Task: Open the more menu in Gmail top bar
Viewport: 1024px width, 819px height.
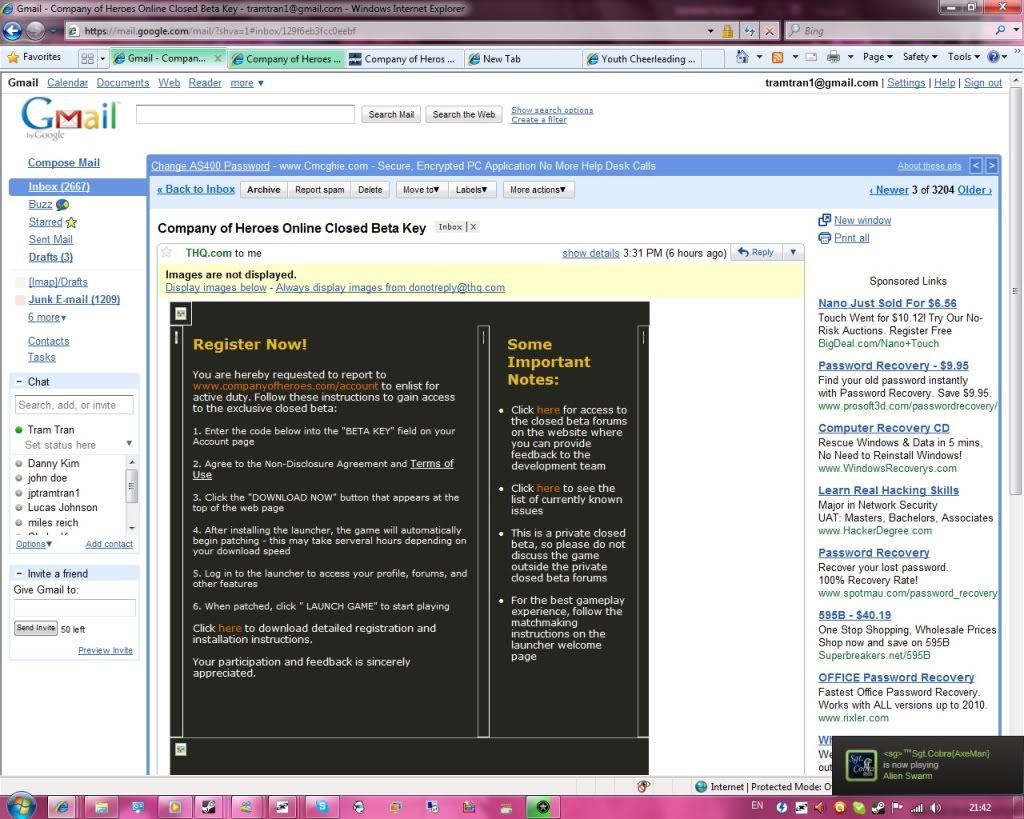Action: pos(247,83)
